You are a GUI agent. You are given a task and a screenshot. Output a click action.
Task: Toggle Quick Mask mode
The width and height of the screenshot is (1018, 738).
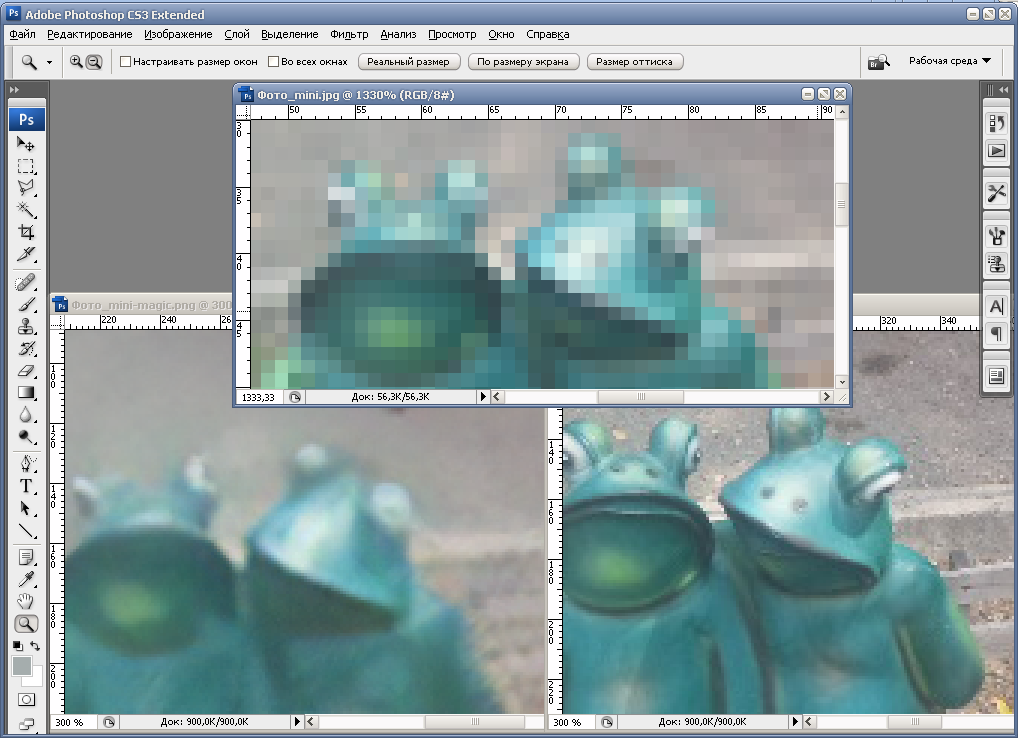click(x=26, y=700)
